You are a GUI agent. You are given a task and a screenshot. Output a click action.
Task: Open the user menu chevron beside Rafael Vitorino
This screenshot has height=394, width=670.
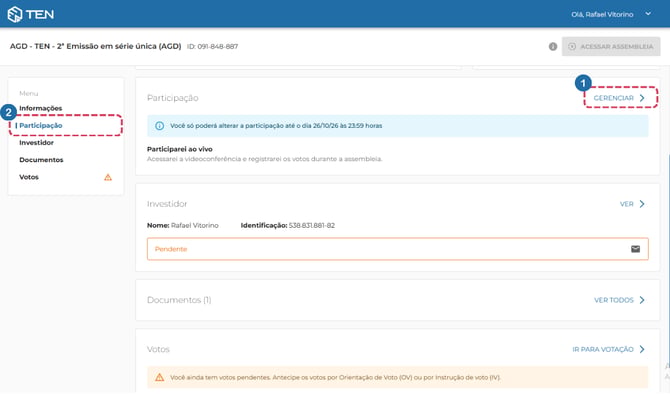[x=648, y=14]
